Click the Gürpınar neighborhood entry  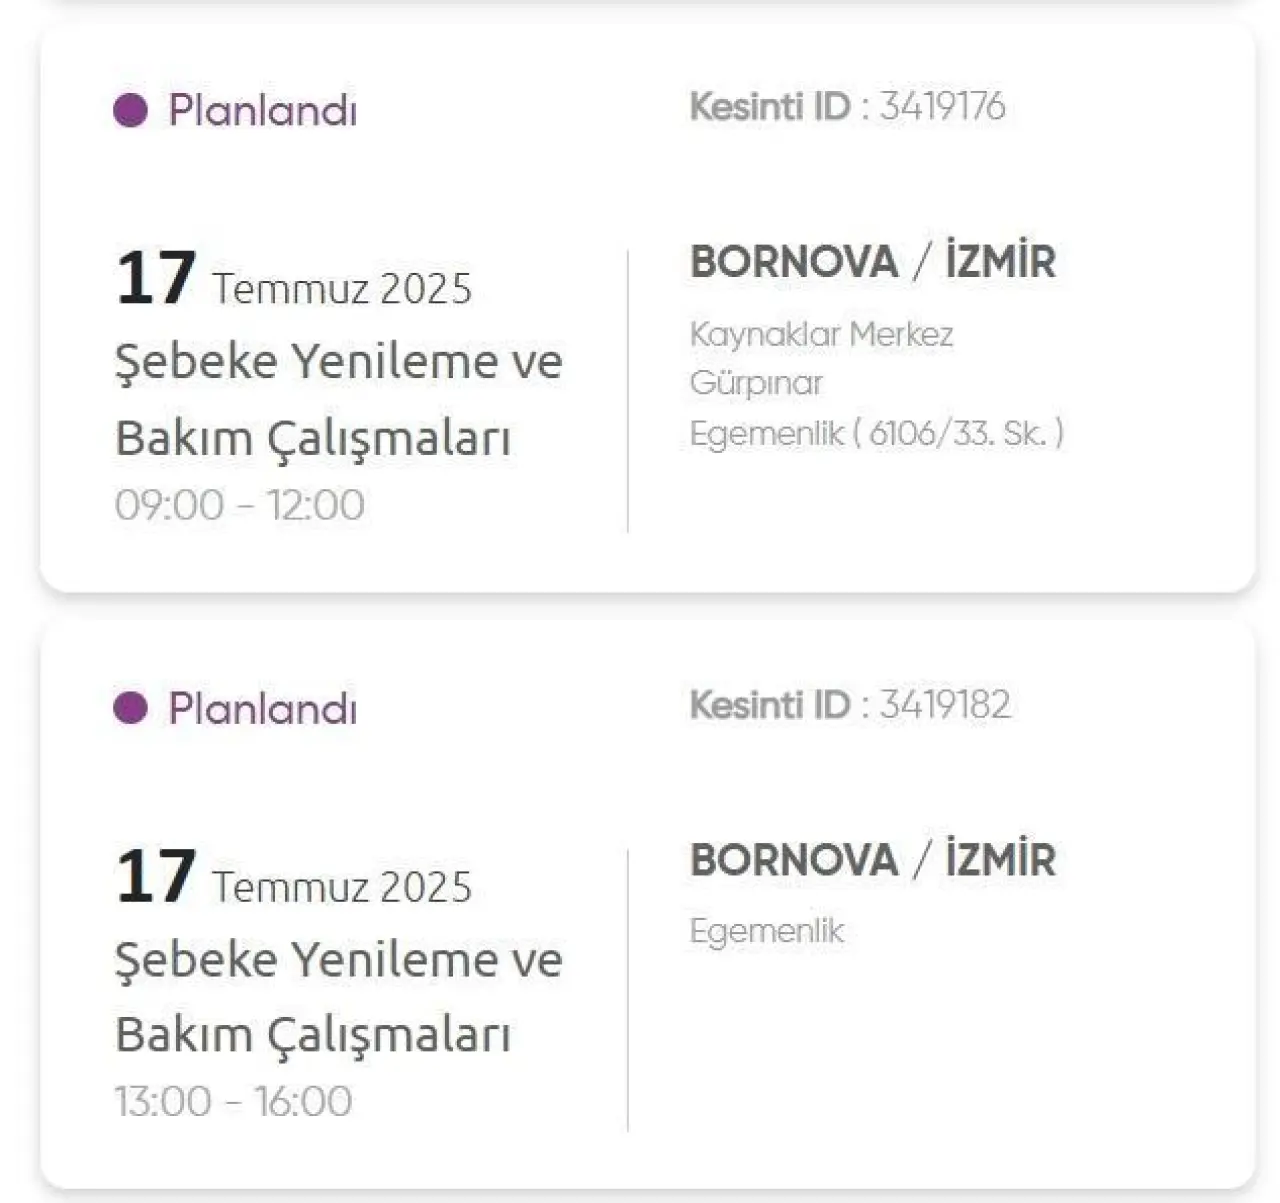(x=756, y=384)
